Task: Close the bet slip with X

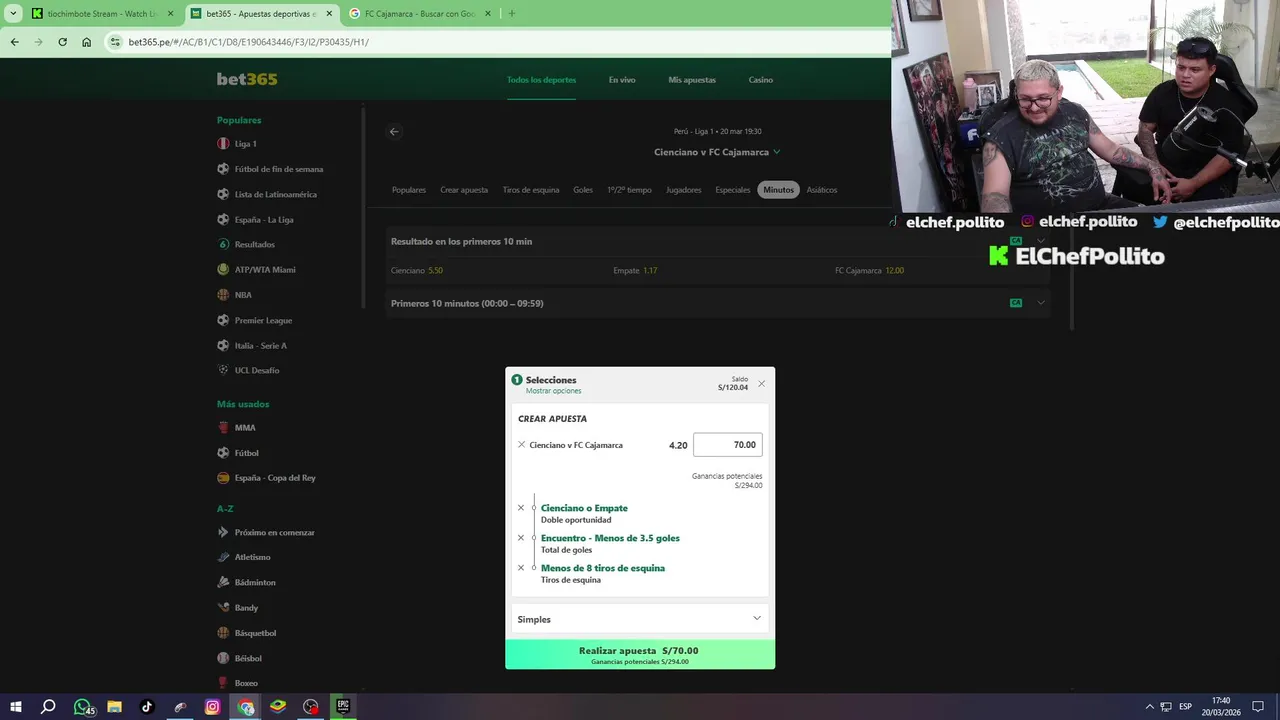Action: point(761,383)
